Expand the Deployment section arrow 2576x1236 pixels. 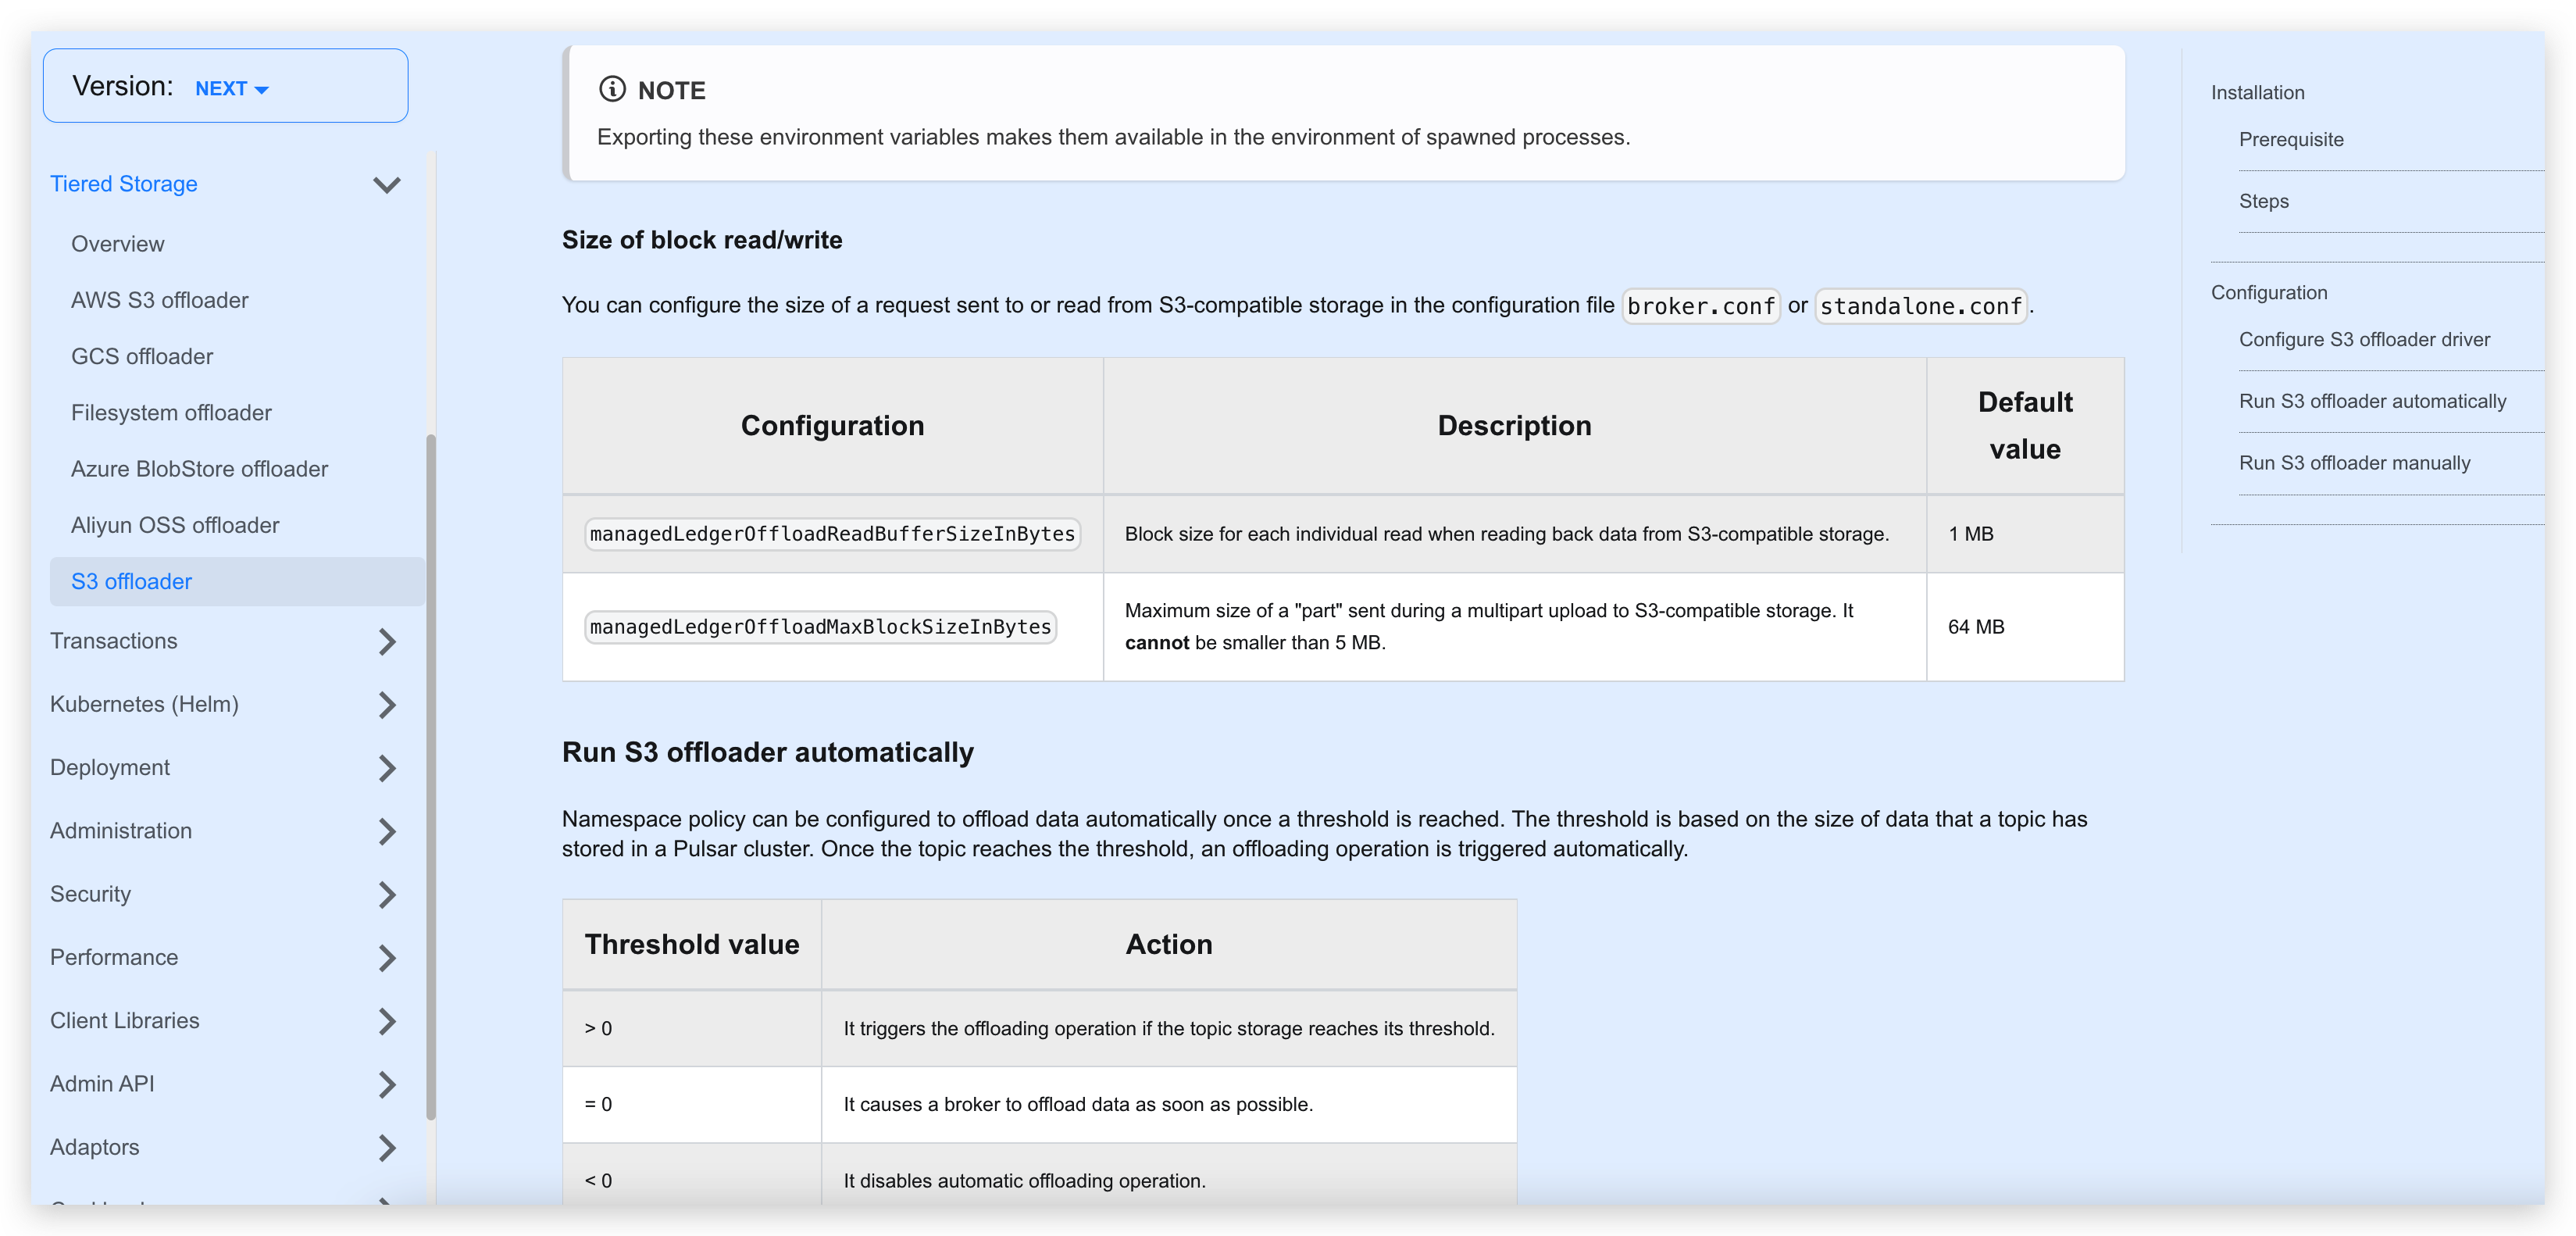tap(387, 768)
